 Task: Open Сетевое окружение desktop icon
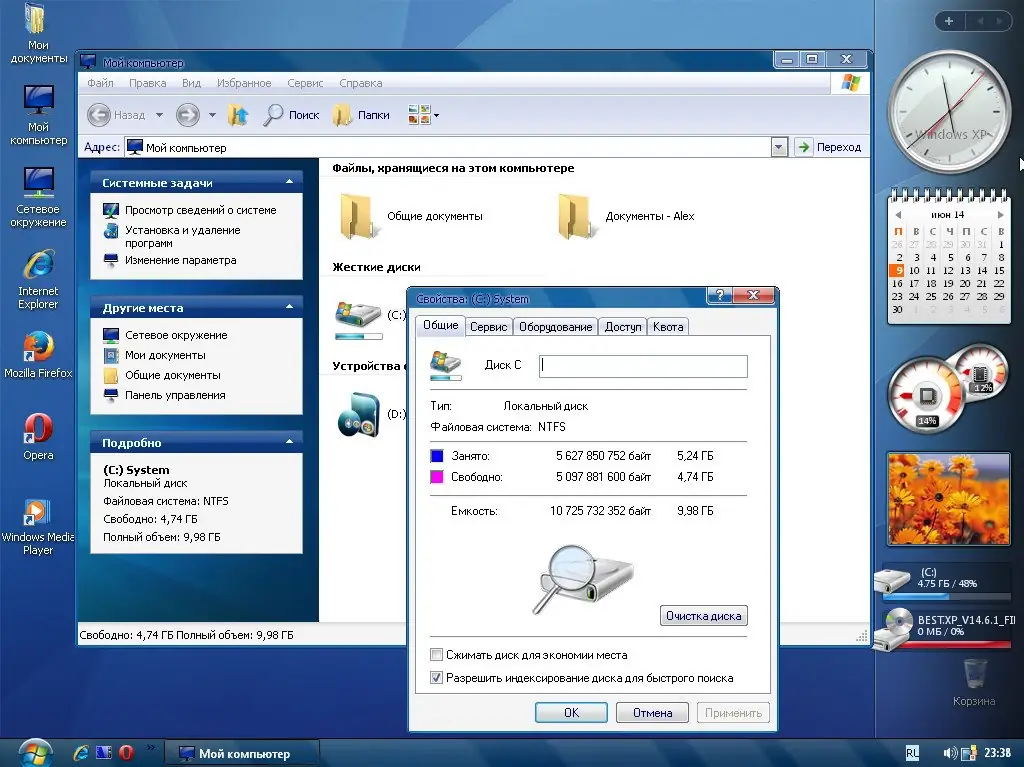[x=38, y=197]
